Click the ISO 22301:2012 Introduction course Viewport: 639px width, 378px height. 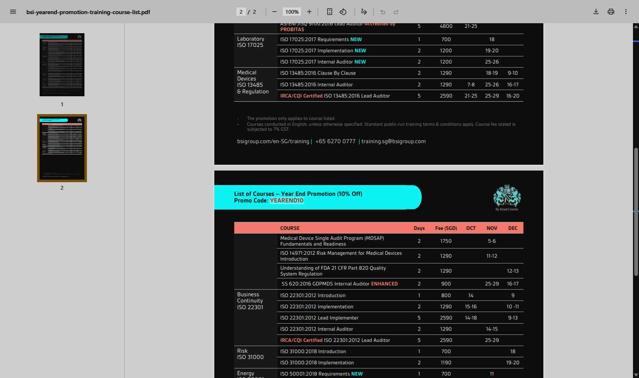(313, 295)
